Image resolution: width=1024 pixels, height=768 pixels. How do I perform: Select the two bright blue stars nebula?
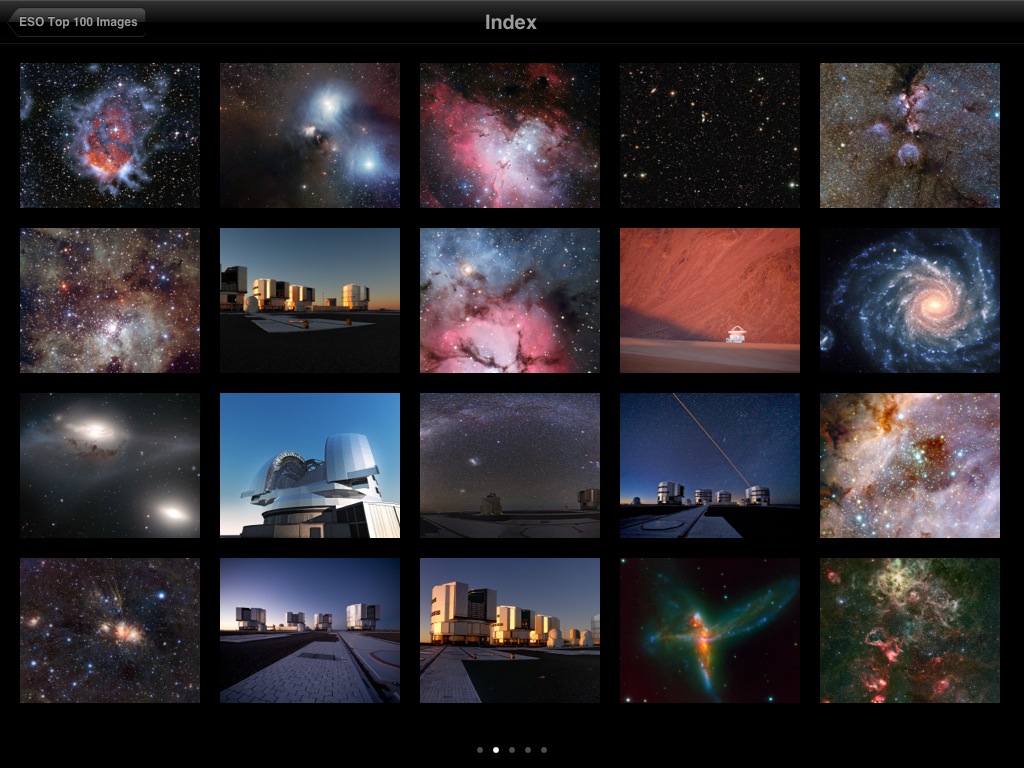(x=309, y=135)
